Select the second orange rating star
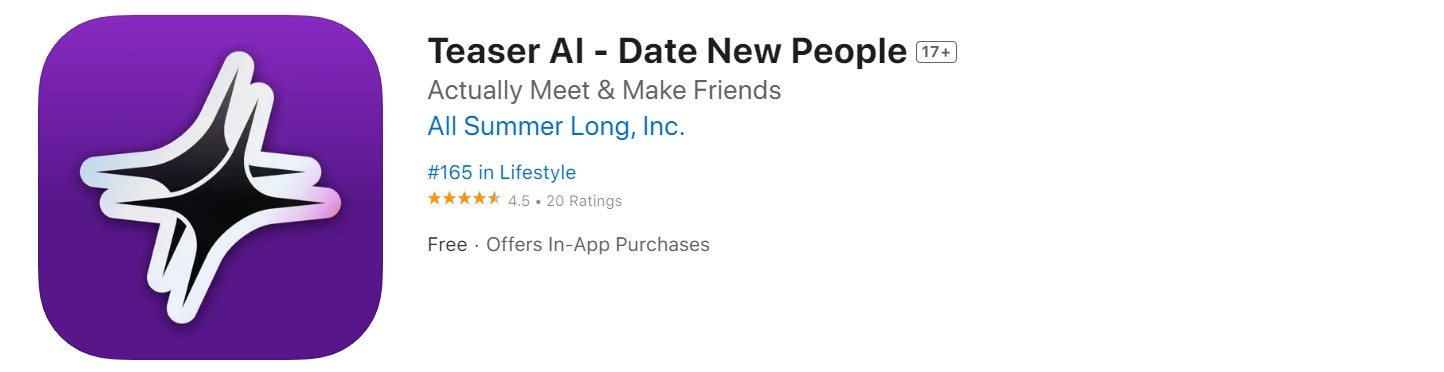Screen dimensions: 1444x372 pyautogui.click(x=449, y=199)
